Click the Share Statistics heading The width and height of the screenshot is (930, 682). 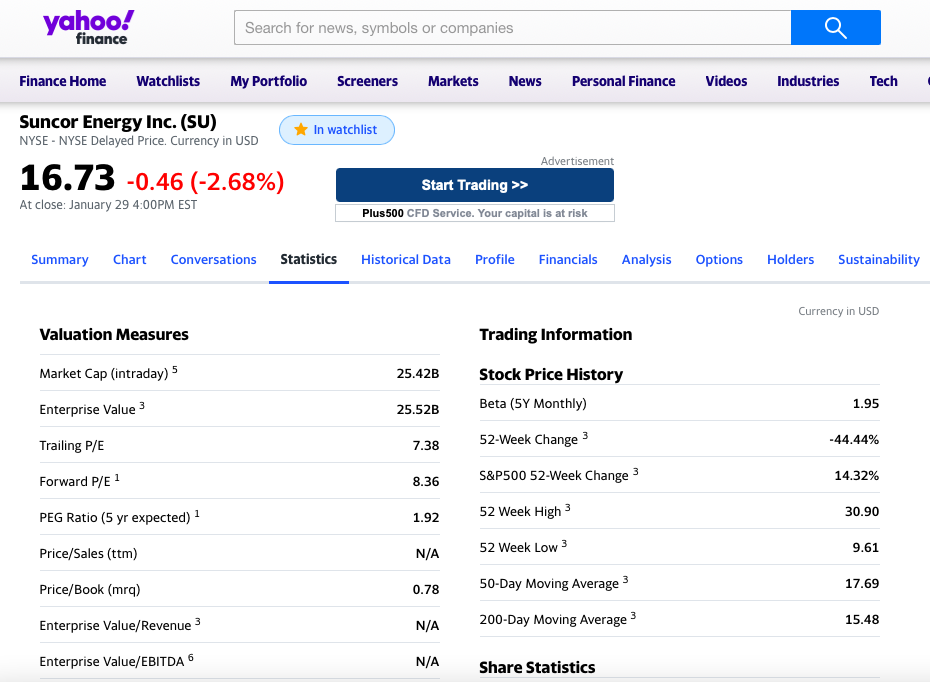pos(537,668)
